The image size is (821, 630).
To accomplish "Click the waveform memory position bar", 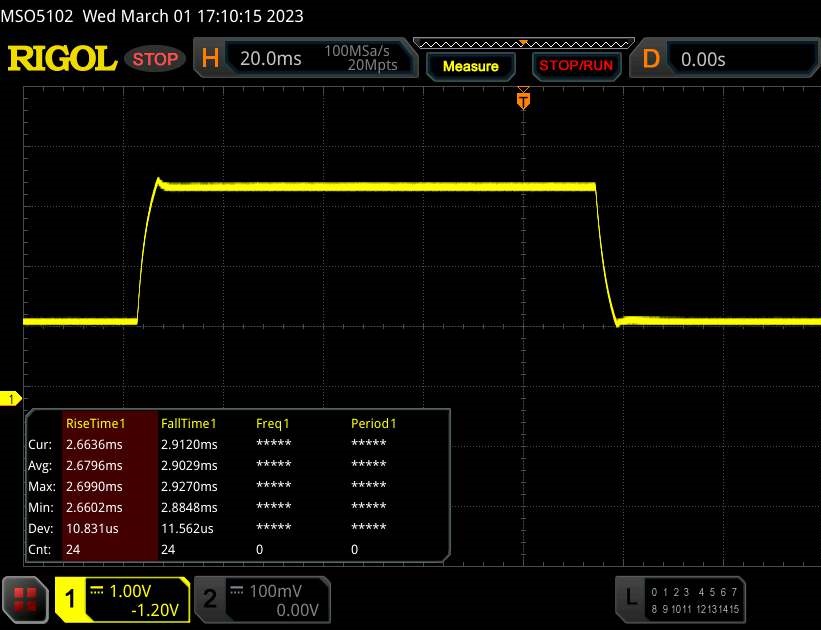I will tap(524, 43).
